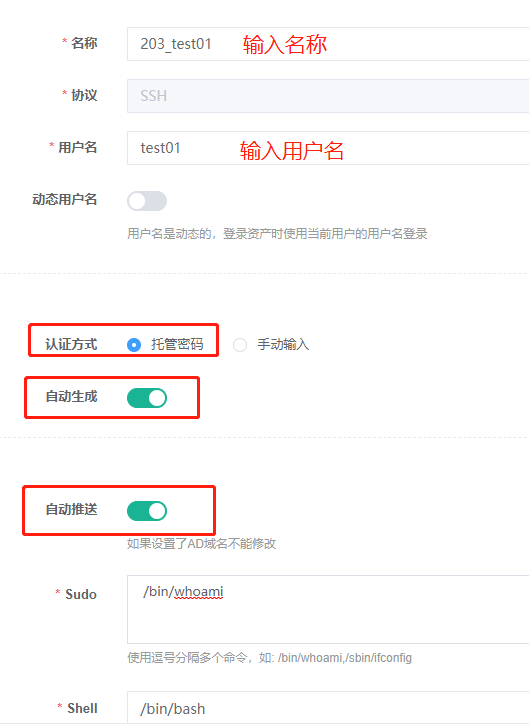Click the 用户名 input field containing test01

pyautogui.click(x=328, y=148)
